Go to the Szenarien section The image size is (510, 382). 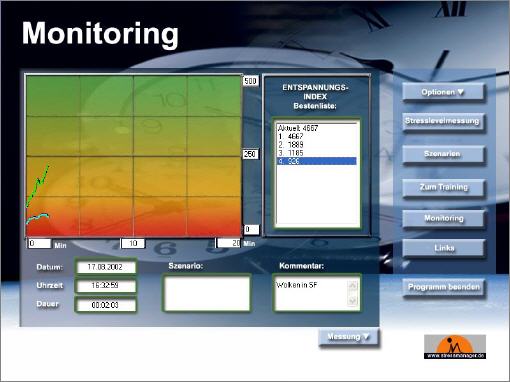pos(443,154)
